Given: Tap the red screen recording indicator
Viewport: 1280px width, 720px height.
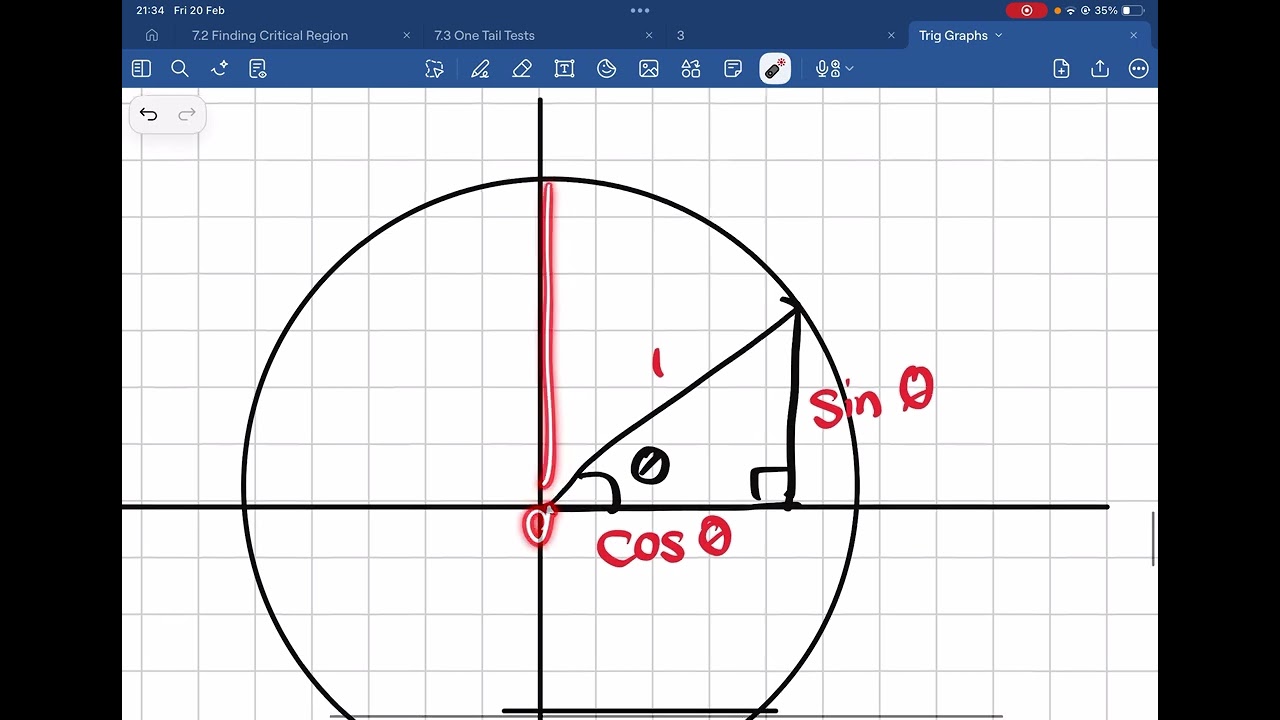Looking at the screenshot, I should click(1026, 10).
